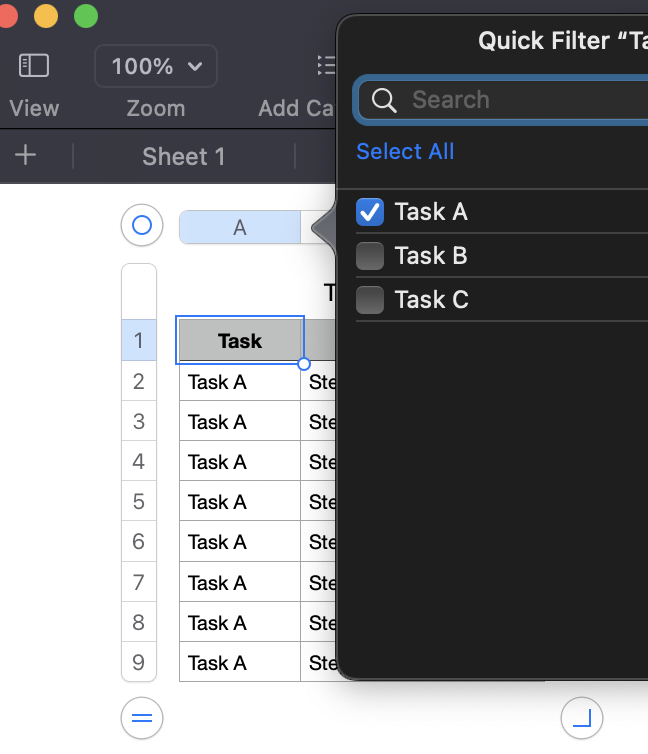Click the Select All link

click(x=405, y=152)
